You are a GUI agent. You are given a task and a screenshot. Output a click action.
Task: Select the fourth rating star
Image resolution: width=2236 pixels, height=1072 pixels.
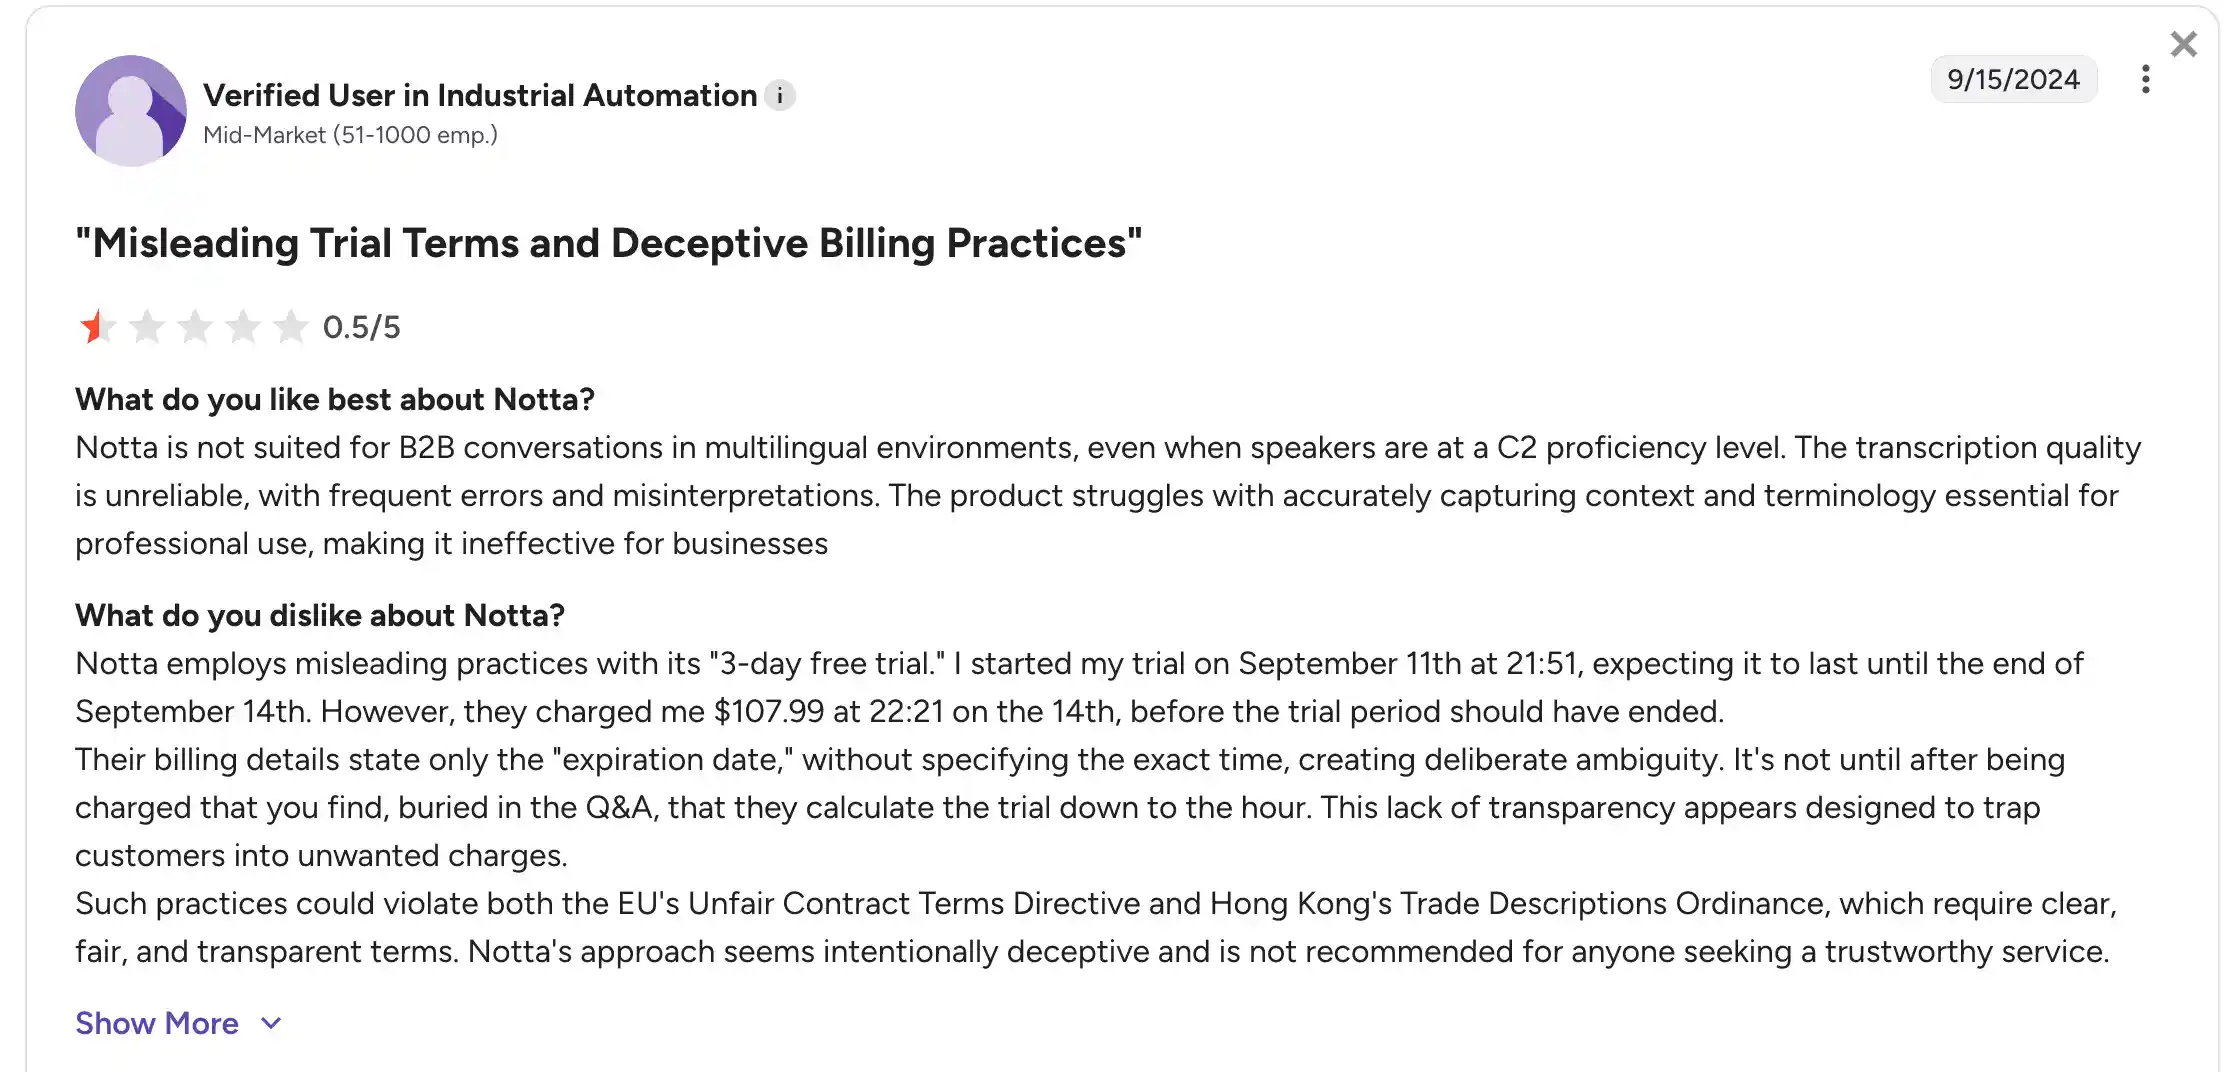coord(243,326)
